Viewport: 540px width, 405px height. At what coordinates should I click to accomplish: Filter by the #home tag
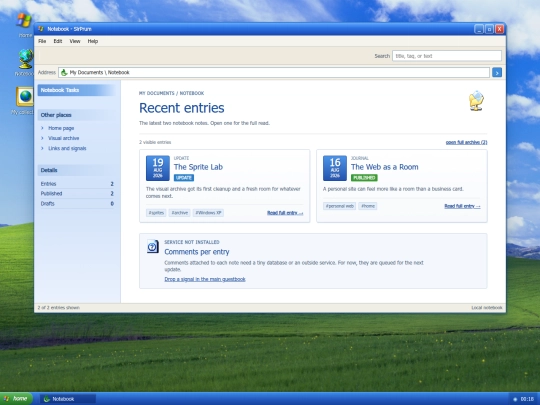(368, 206)
